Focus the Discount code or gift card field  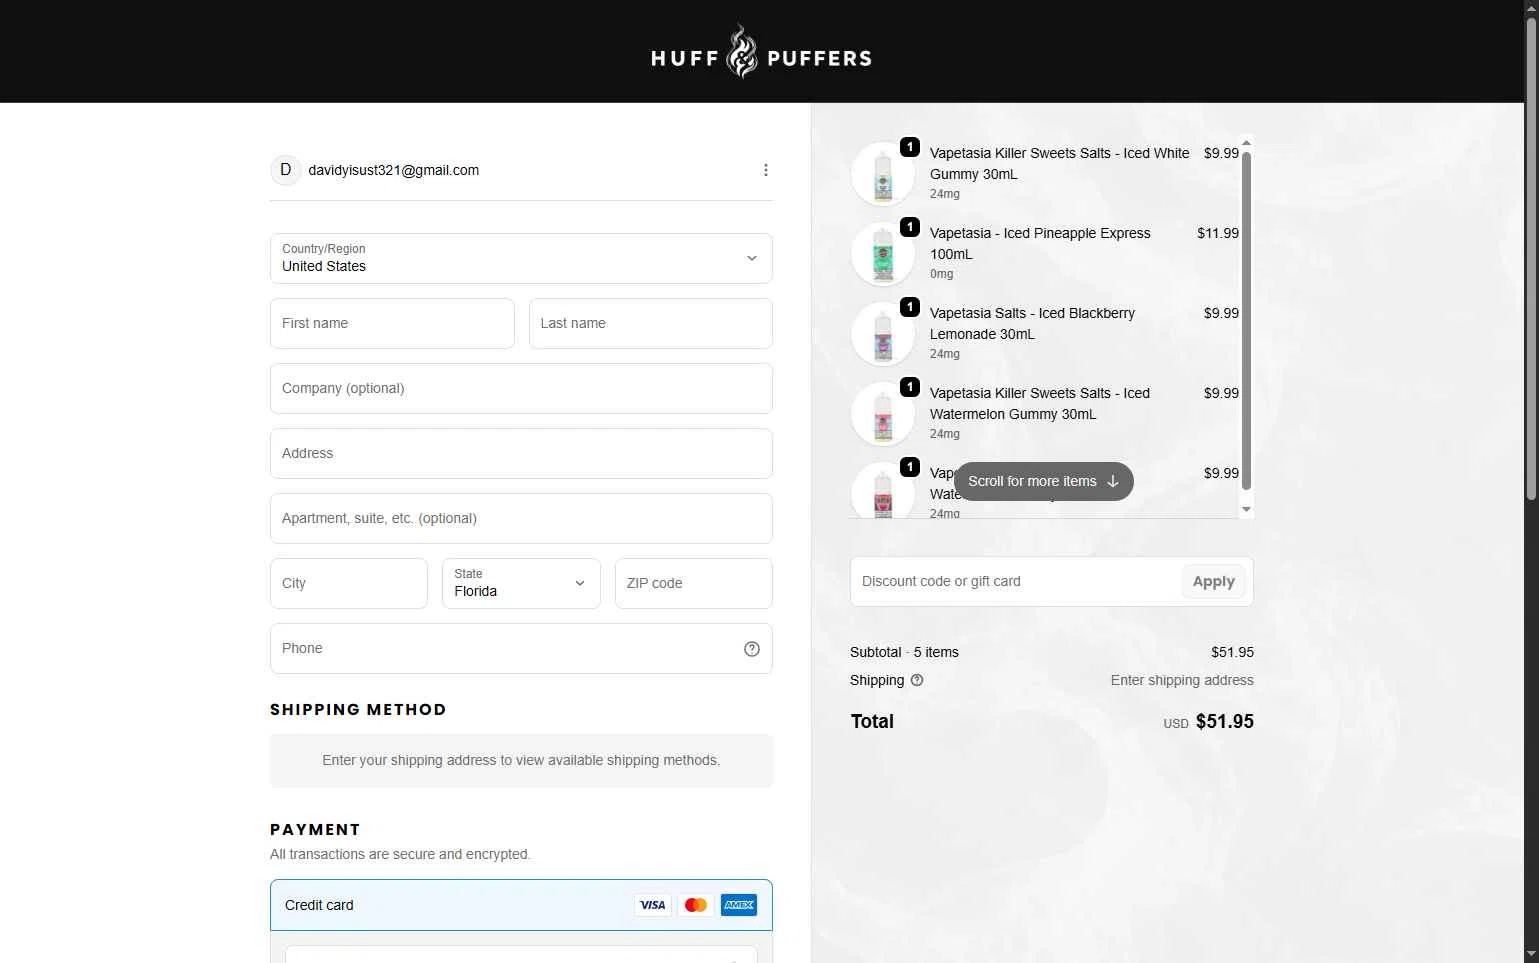1016,582
